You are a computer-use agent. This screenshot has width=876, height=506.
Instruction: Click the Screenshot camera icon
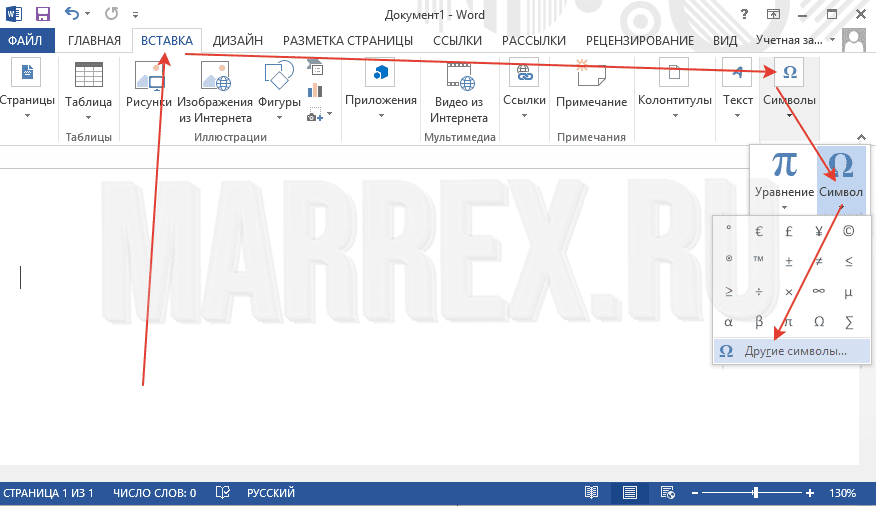pyautogui.click(x=315, y=114)
